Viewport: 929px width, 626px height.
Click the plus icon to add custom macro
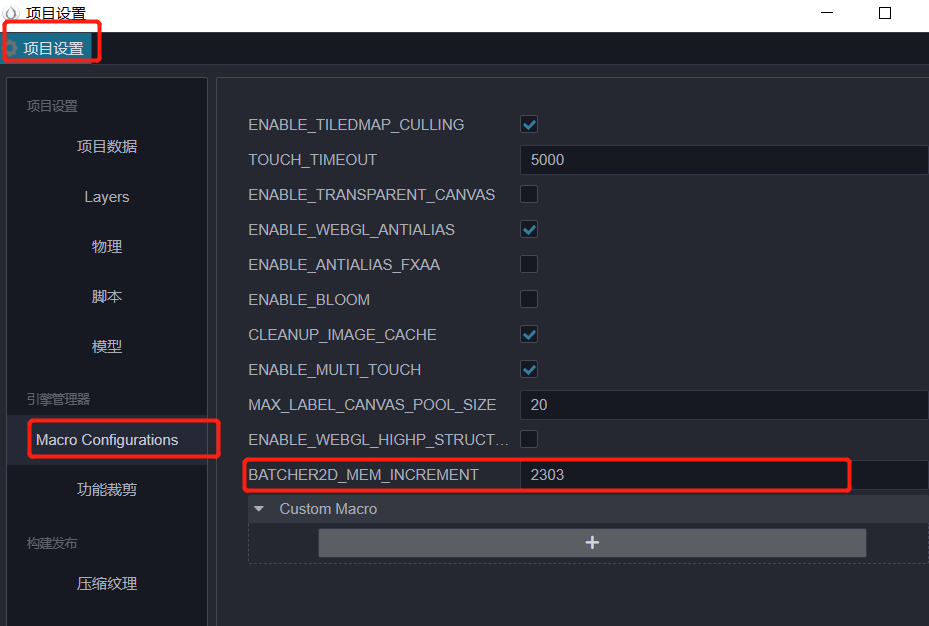[x=592, y=542]
